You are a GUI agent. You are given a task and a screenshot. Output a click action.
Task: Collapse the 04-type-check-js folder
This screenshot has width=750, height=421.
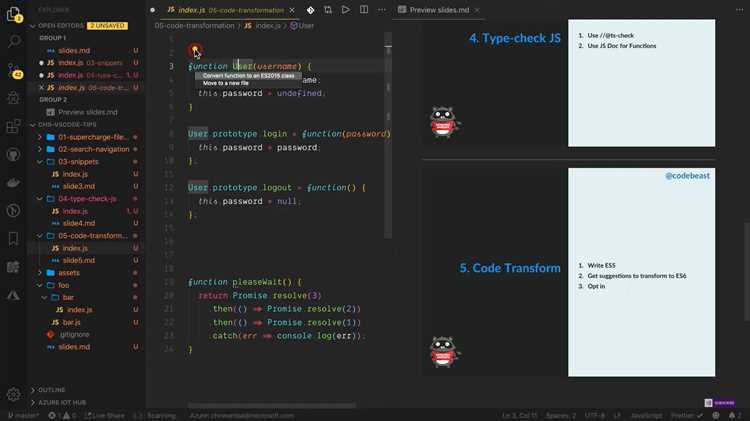[x=40, y=199]
